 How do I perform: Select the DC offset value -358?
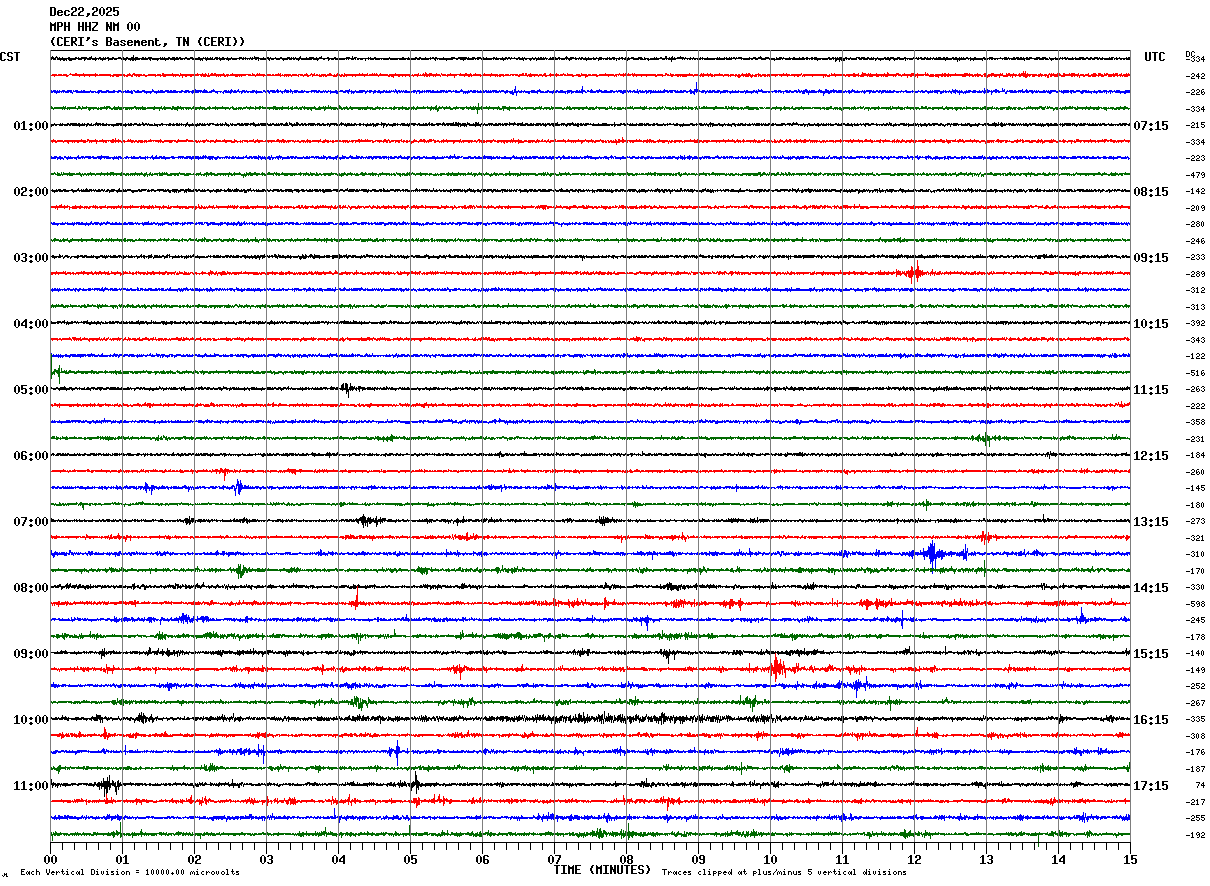point(1195,423)
